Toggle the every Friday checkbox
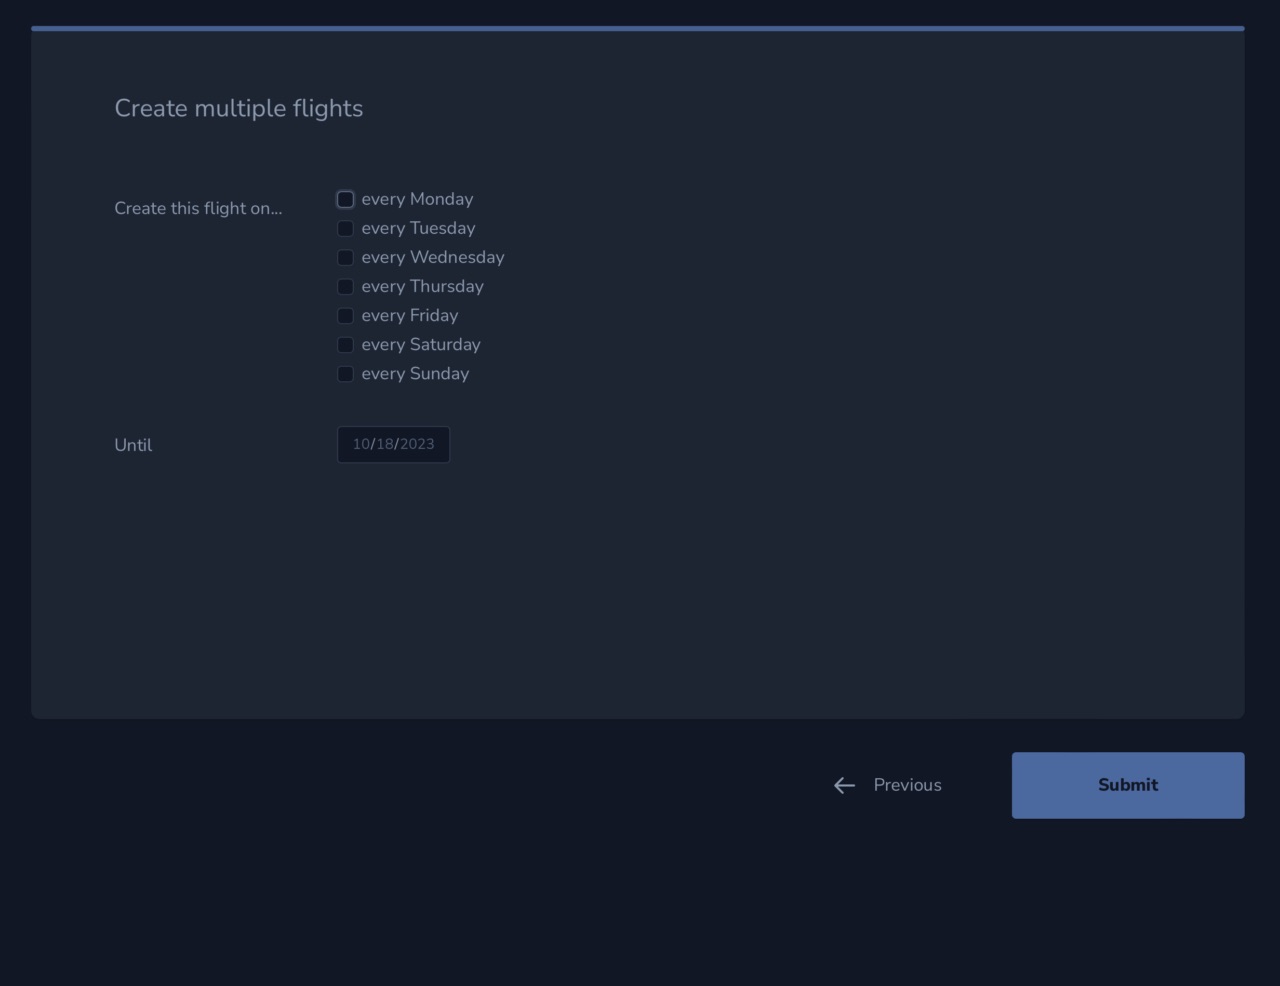The width and height of the screenshot is (1280, 986). (x=345, y=316)
